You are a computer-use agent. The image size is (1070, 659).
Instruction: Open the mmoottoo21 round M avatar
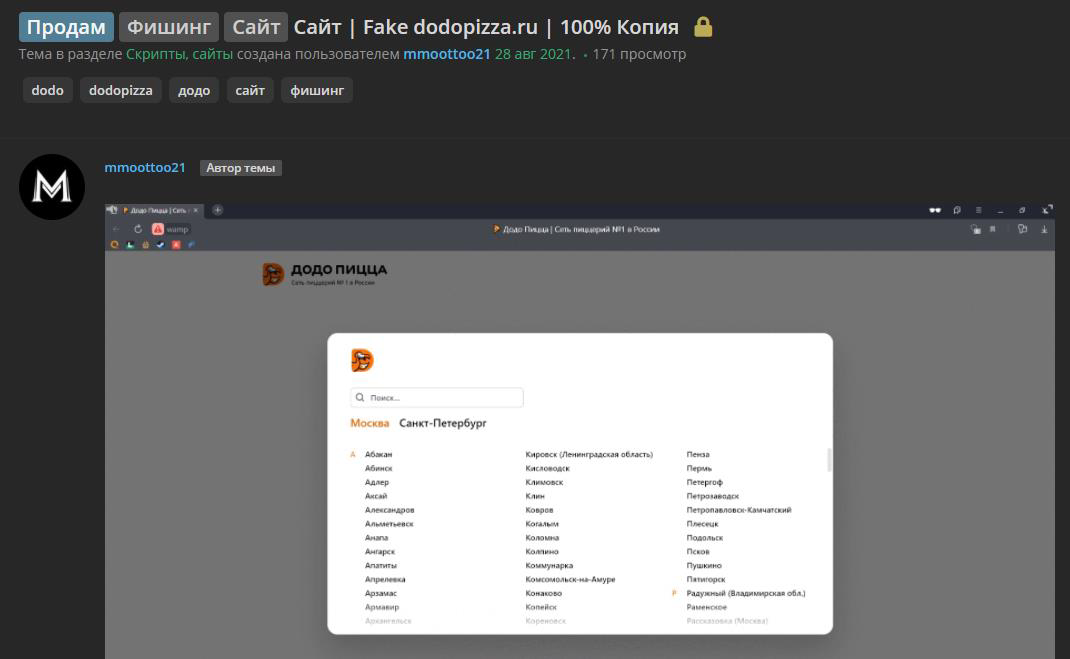(x=52, y=187)
